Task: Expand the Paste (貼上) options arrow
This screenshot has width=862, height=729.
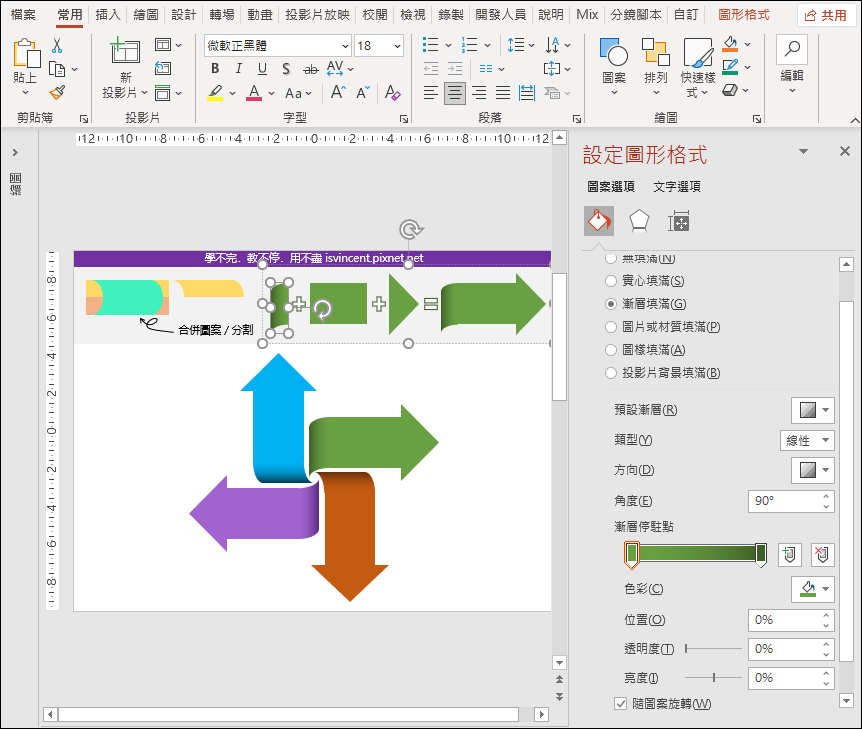Action: (25, 93)
